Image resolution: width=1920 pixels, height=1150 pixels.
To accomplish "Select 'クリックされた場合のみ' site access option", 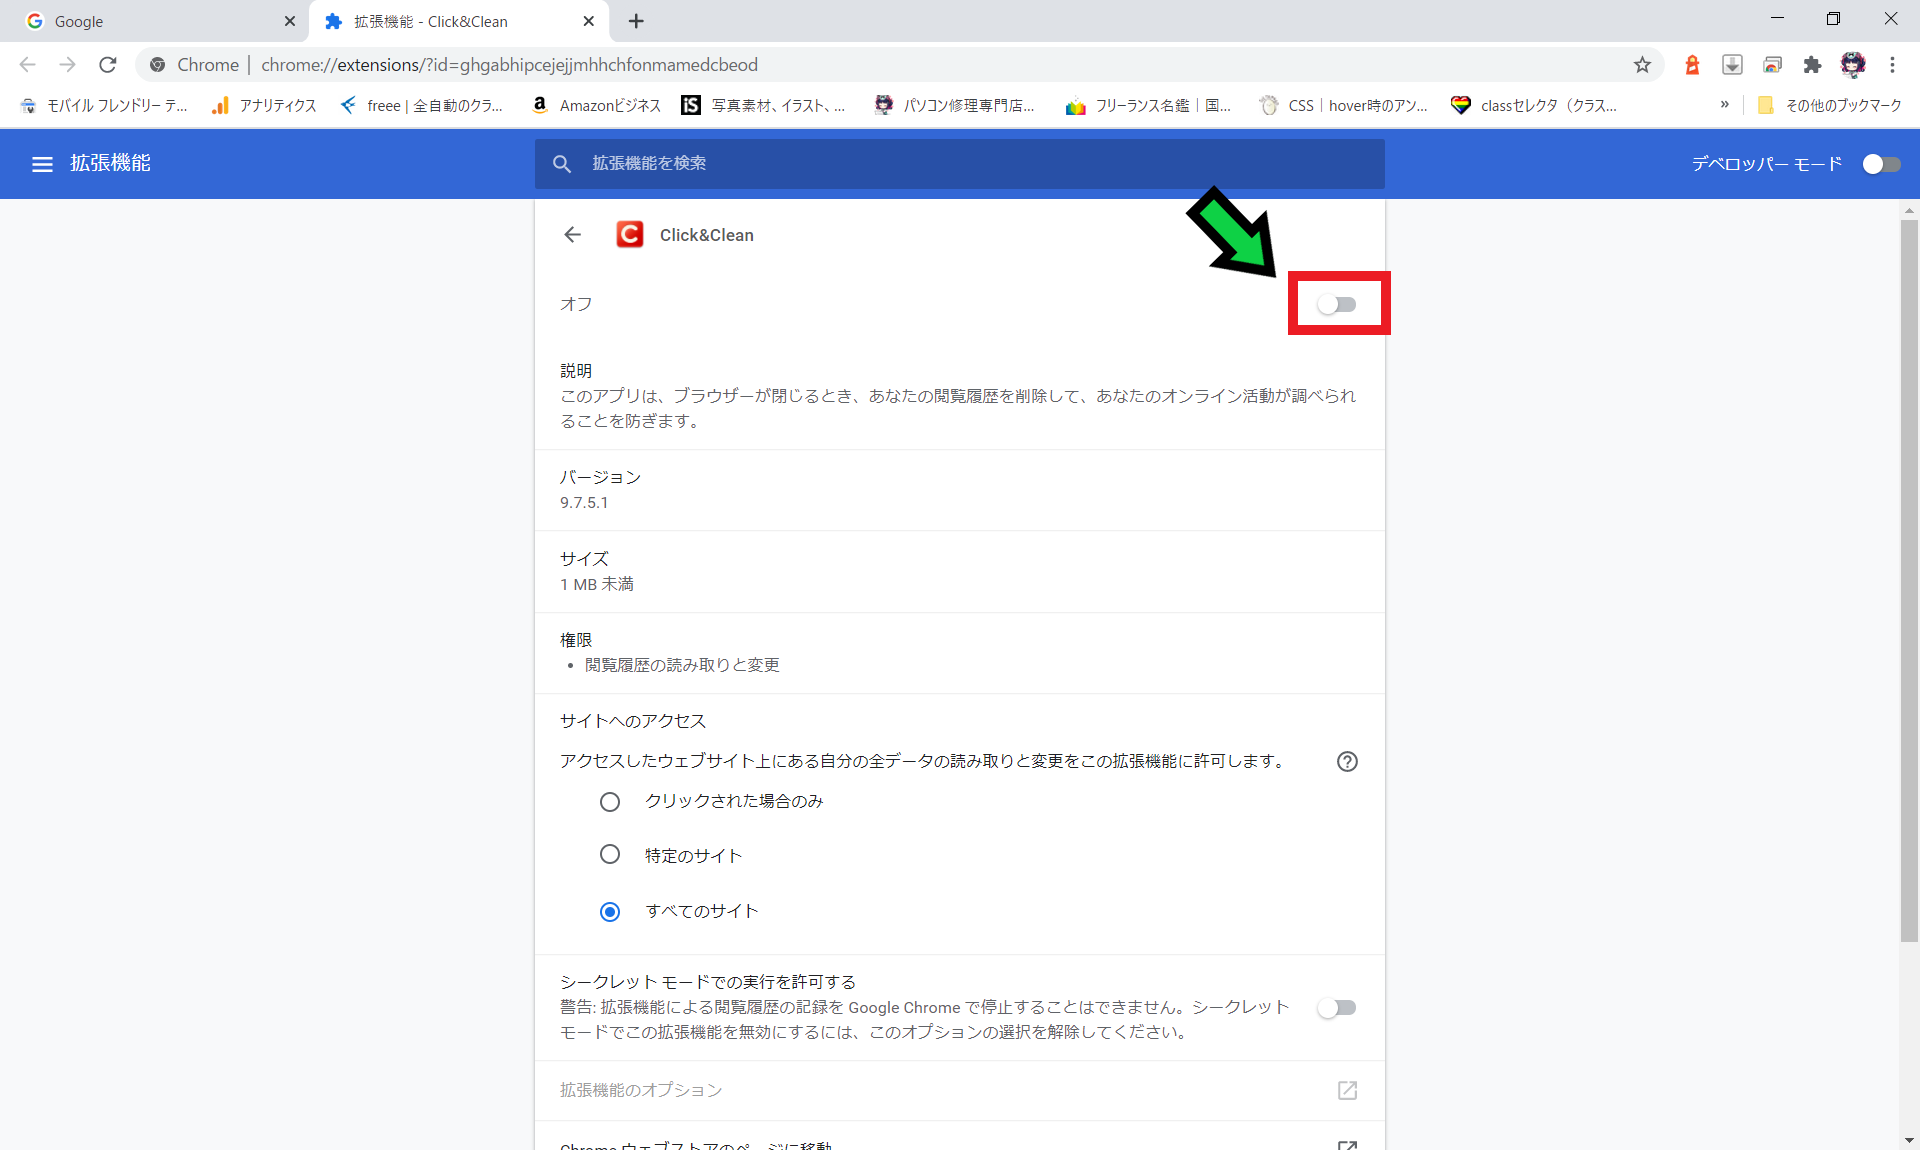I will pyautogui.click(x=610, y=802).
